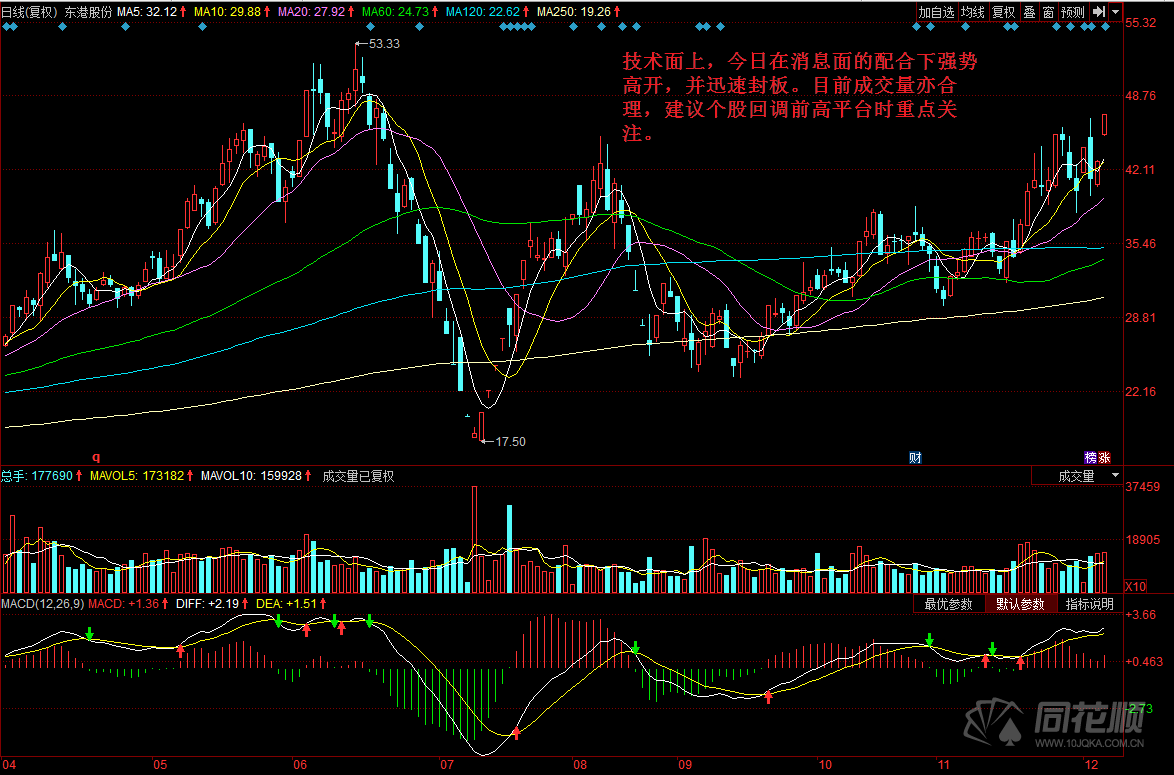
Task: Click the 窗 window layout icon
Action: 1047,12
